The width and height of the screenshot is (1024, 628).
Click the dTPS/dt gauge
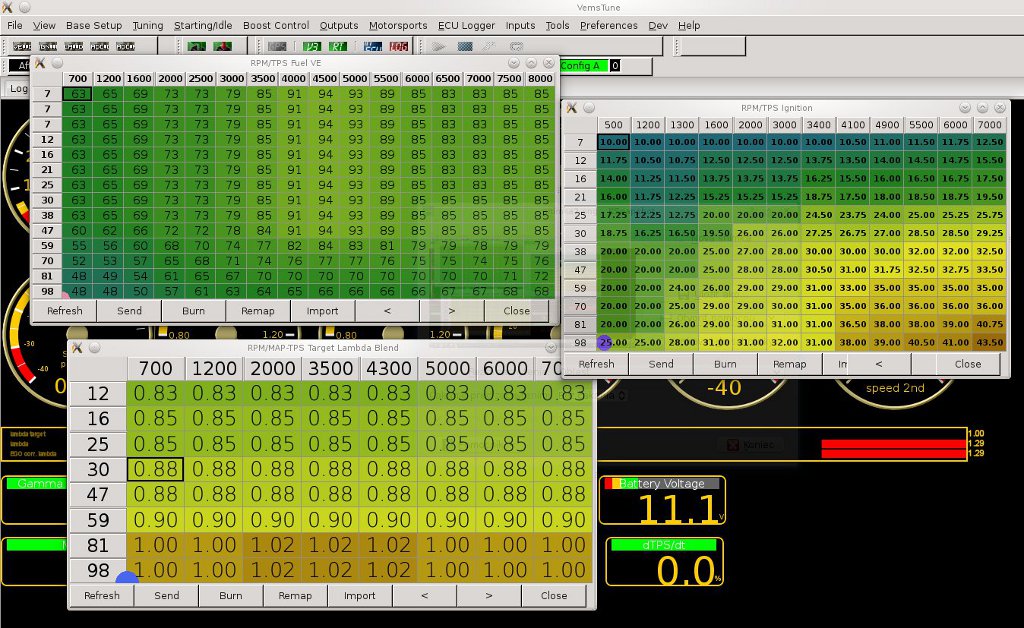click(665, 561)
